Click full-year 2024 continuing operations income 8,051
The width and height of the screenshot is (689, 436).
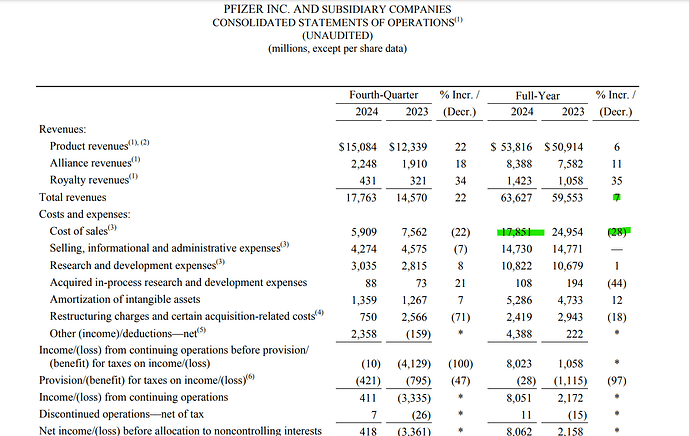[x=519, y=398]
